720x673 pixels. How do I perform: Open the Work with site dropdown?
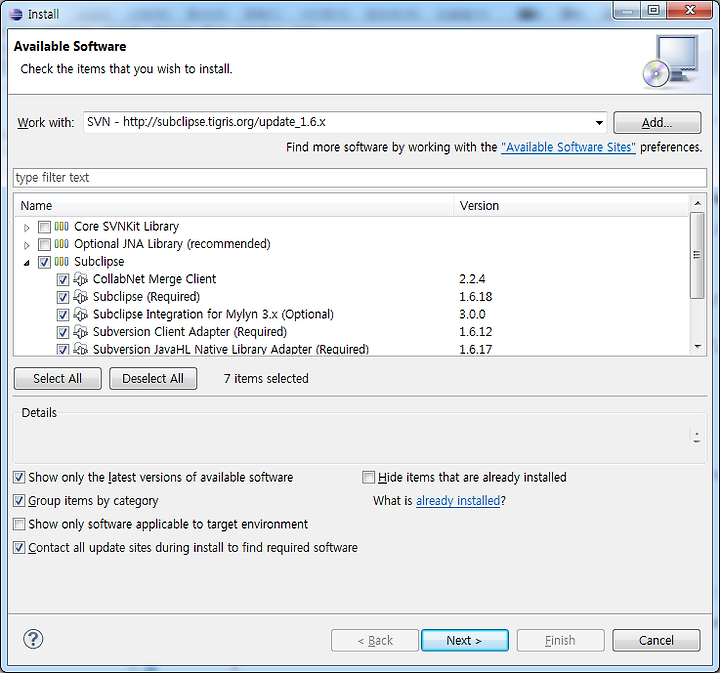(599, 123)
